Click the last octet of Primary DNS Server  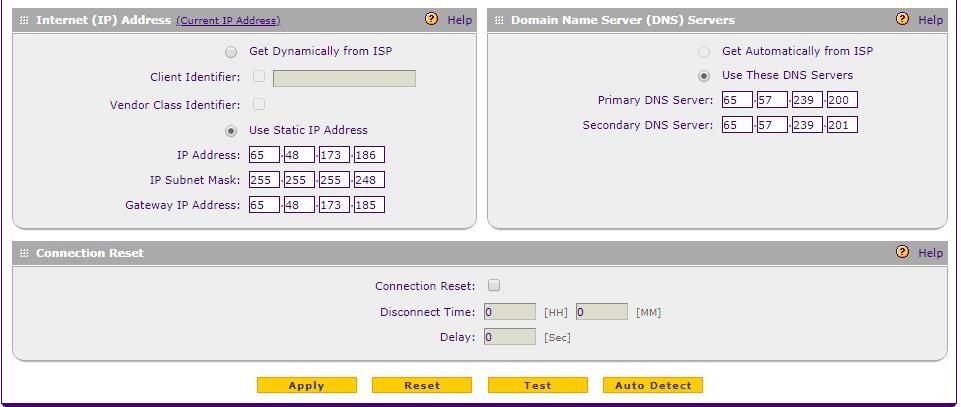pos(842,100)
